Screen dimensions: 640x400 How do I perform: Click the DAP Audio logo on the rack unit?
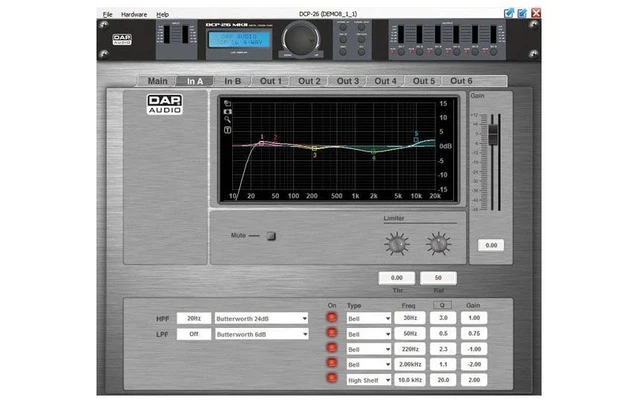(x=122, y=40)
